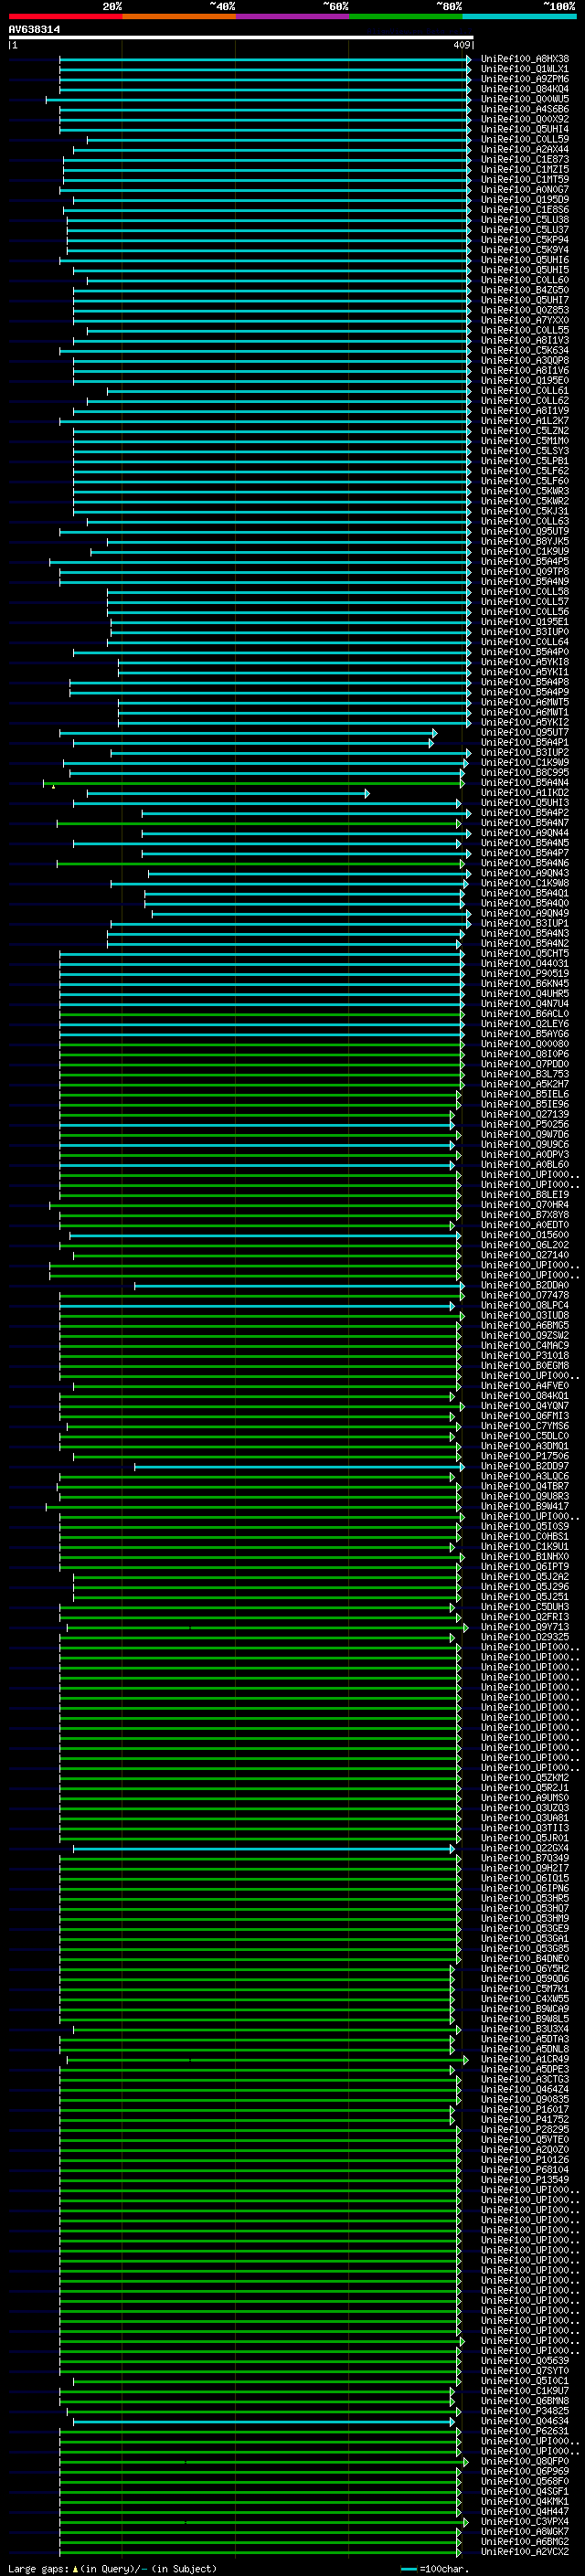Viewport: 585px width, 2576px height.
Task: Click the '=100char.' scale legend
Action: (x=445, y=2568)
